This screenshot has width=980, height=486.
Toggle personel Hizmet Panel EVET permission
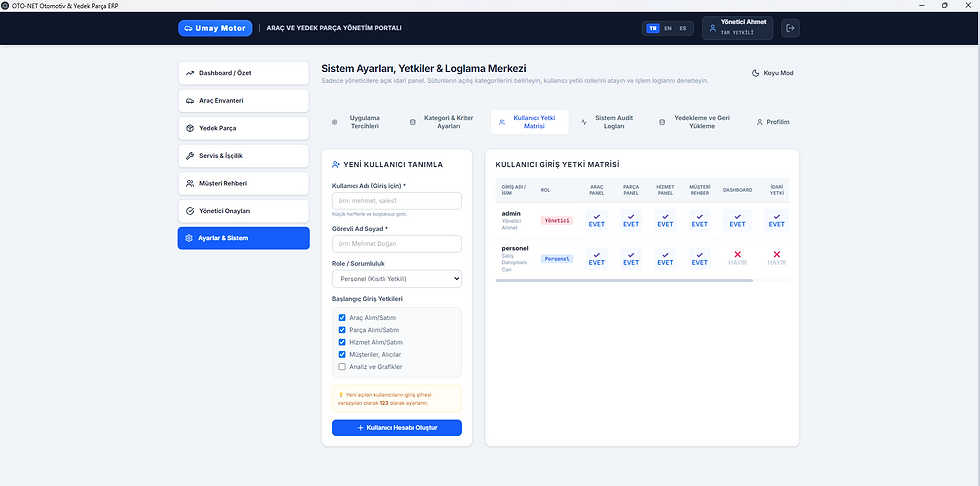(x=666, y=259)
